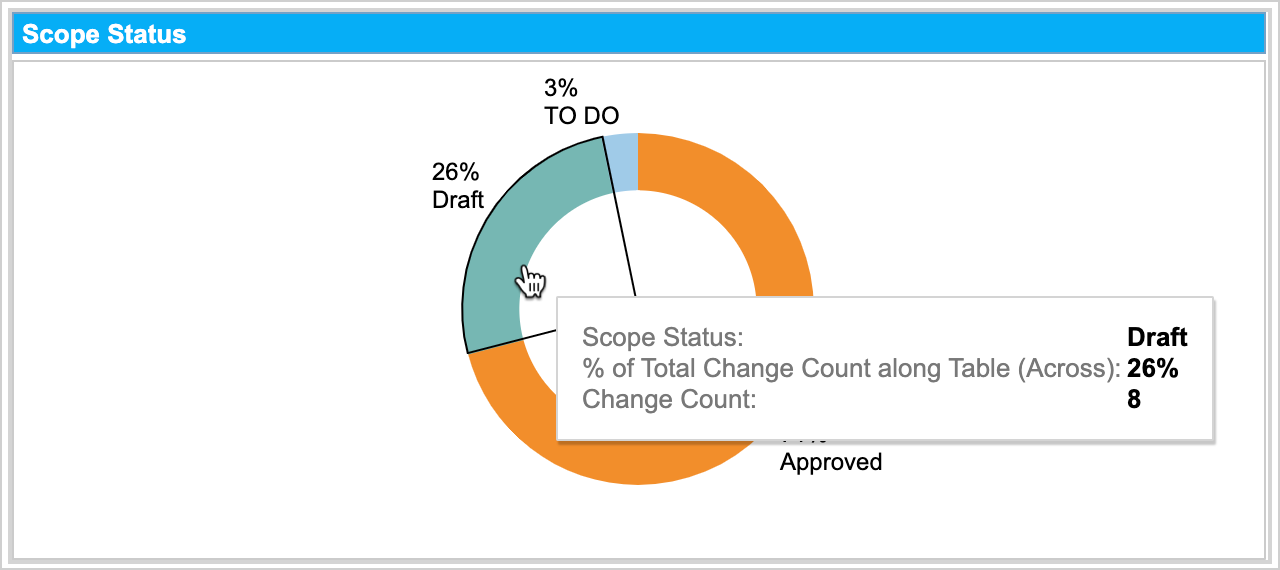Select the "Draft" label beside the chart
Image resolution: width=1280 pixels, height=570 pixels.
(458, 199)
